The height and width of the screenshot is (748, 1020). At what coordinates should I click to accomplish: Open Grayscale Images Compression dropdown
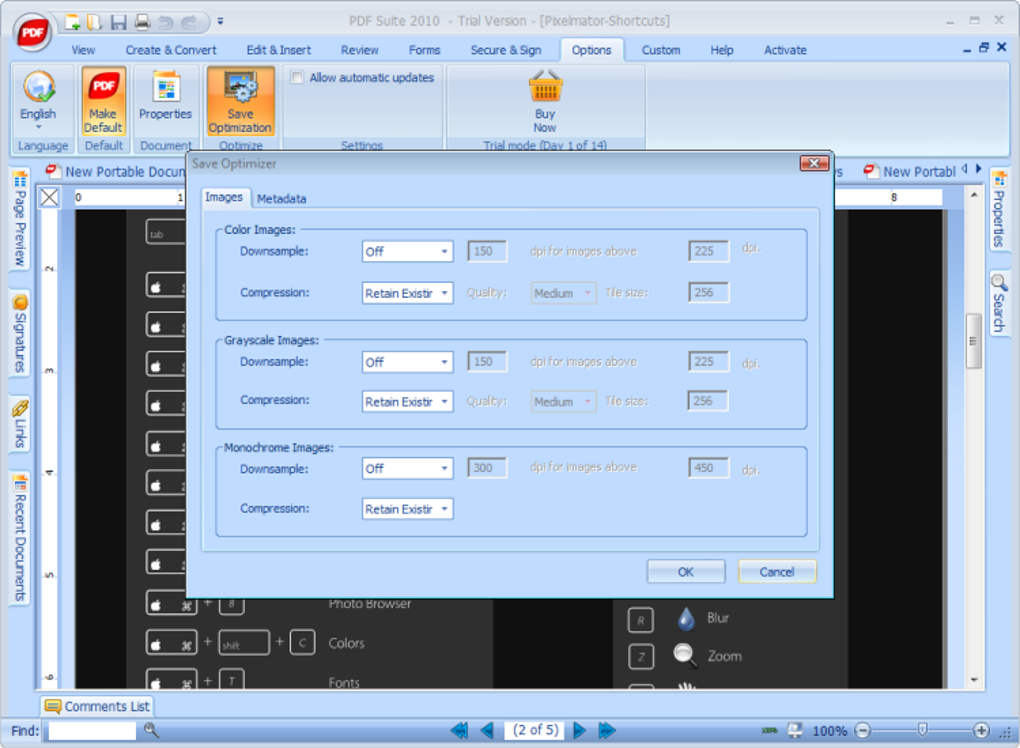pyautogui.click(x=407, y=402)
